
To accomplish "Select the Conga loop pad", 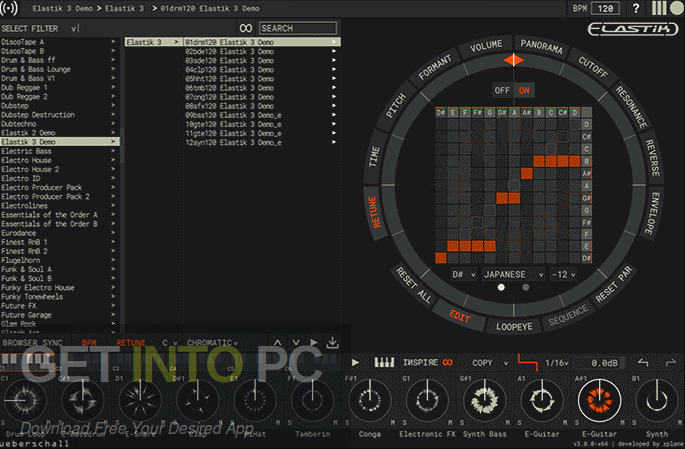I will click(370, 400).
